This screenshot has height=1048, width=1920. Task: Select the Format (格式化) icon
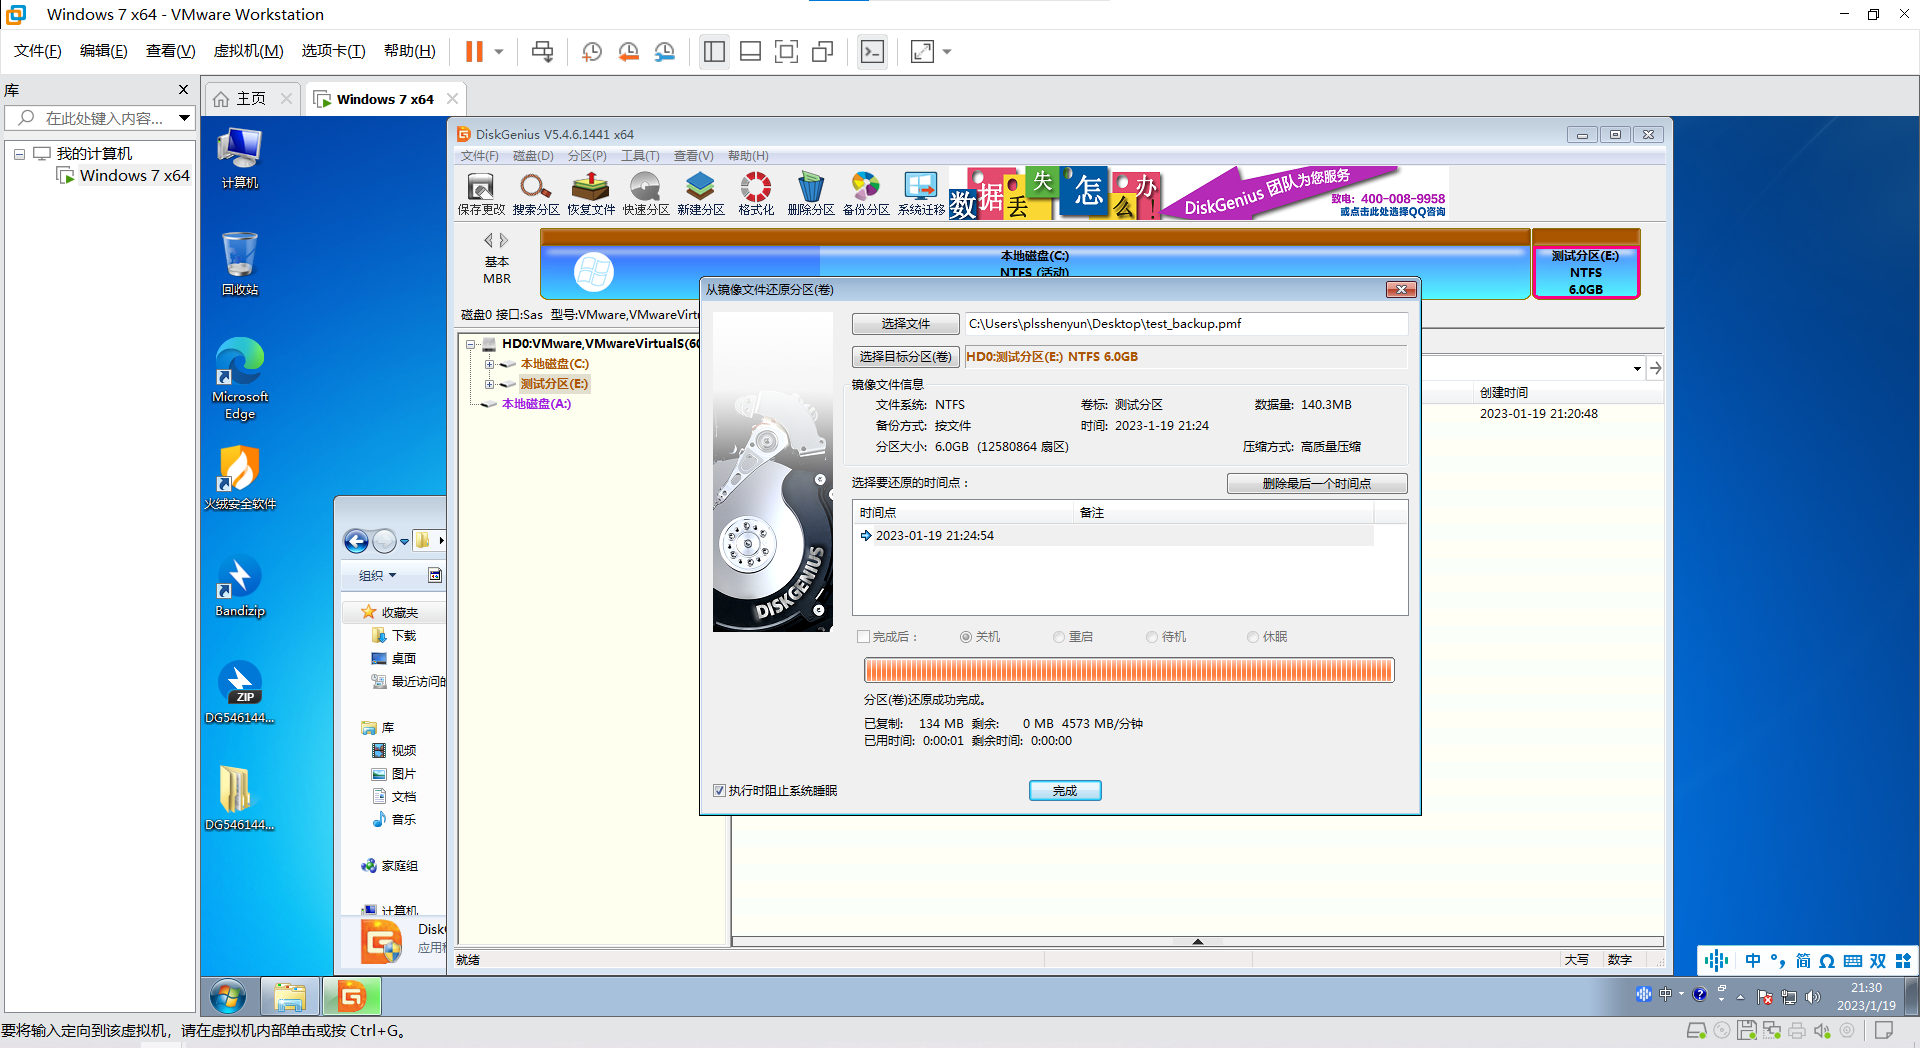[x=756, y=193]
